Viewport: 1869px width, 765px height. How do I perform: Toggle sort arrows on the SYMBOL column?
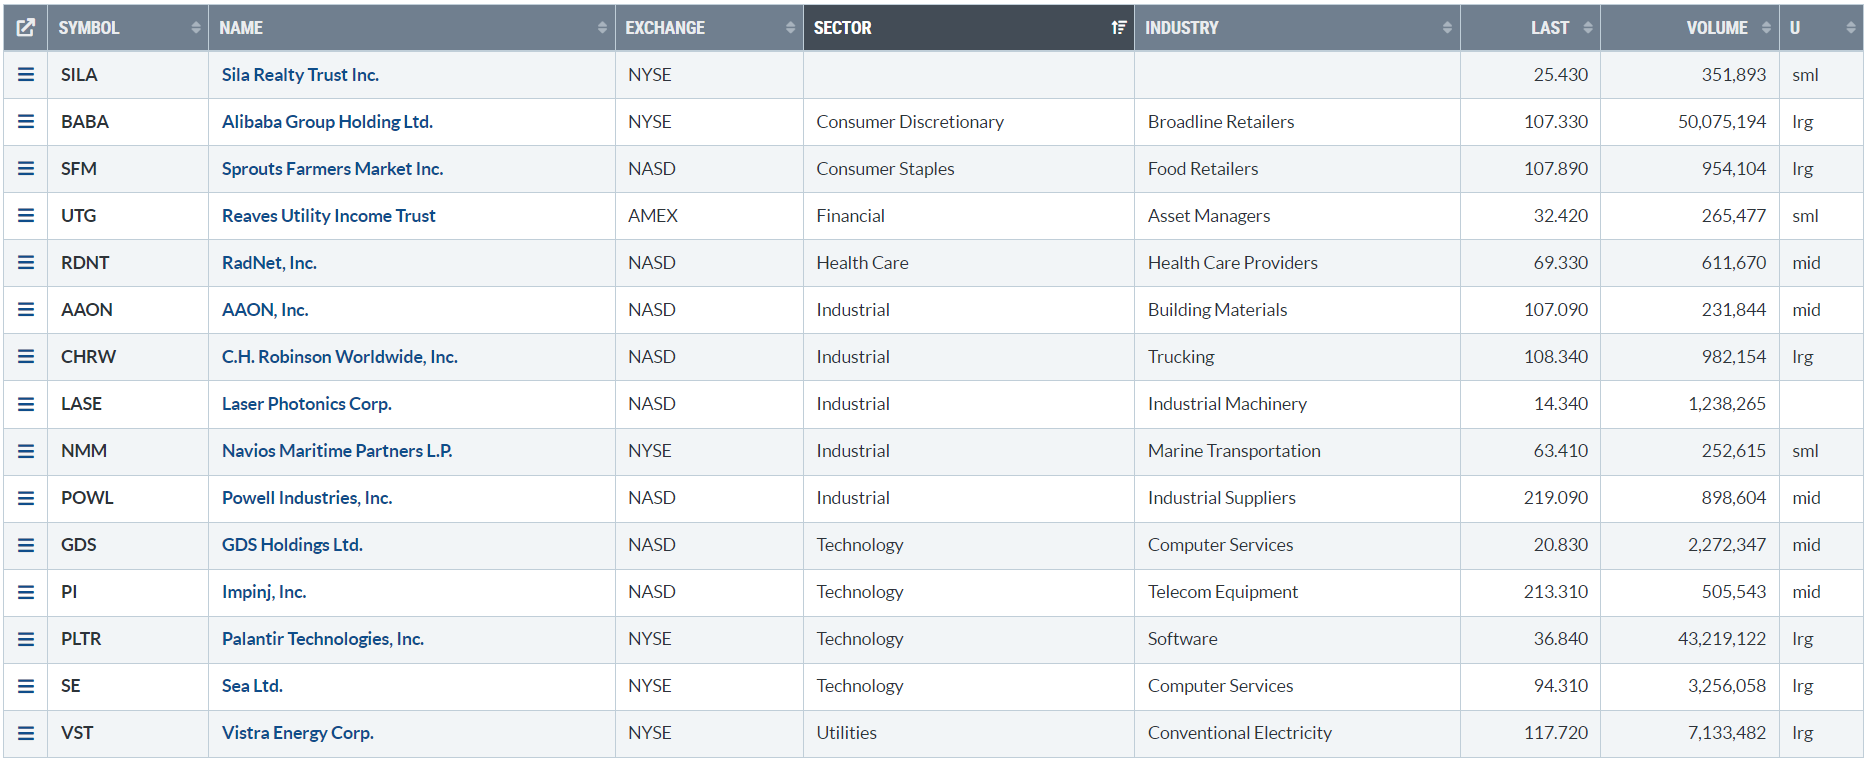[195, 28]
